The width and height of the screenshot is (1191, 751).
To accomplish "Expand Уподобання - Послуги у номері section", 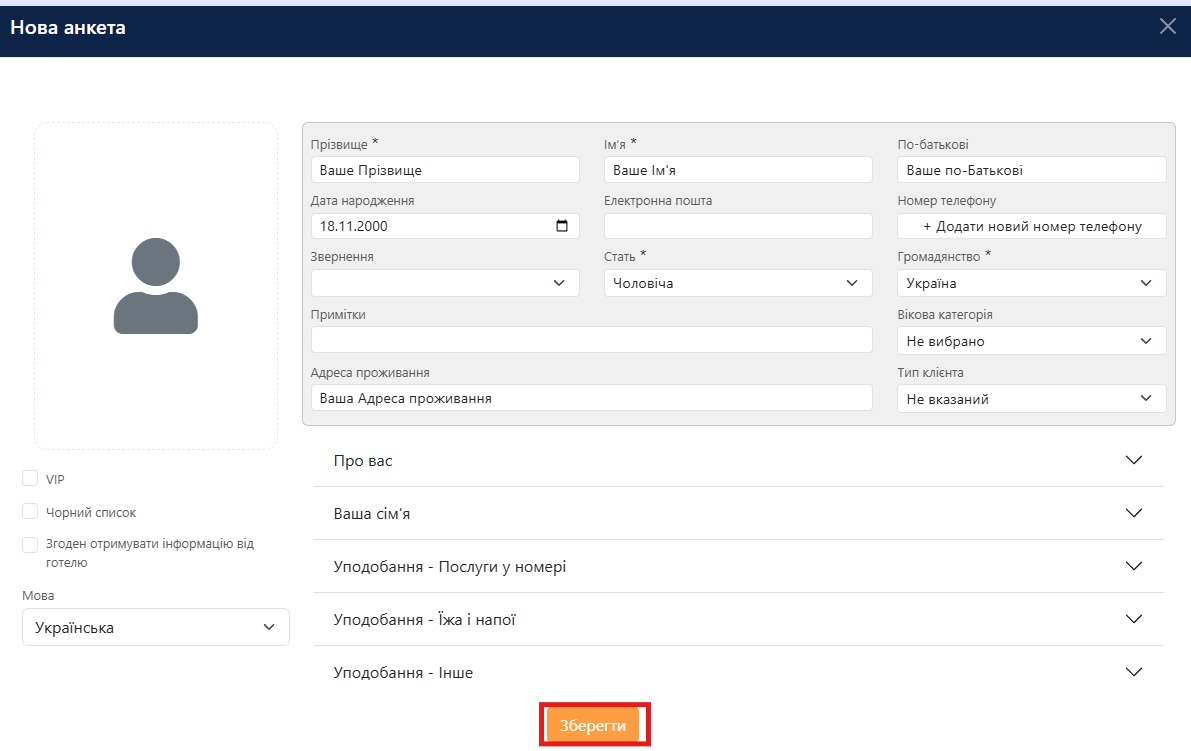I will 738,566.
